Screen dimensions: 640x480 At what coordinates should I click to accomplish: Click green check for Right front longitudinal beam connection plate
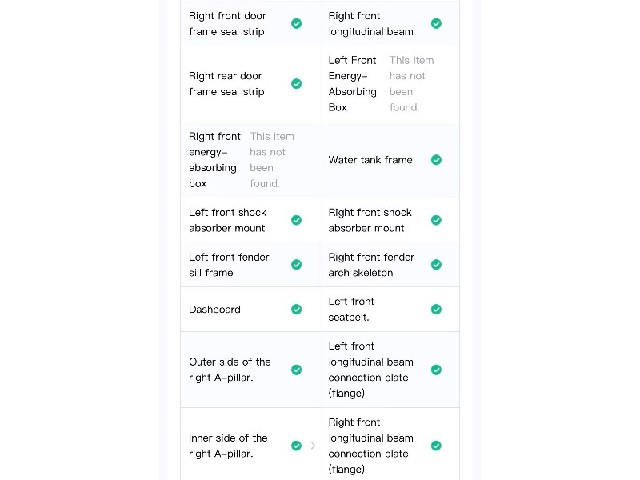(x=436, y=446)
